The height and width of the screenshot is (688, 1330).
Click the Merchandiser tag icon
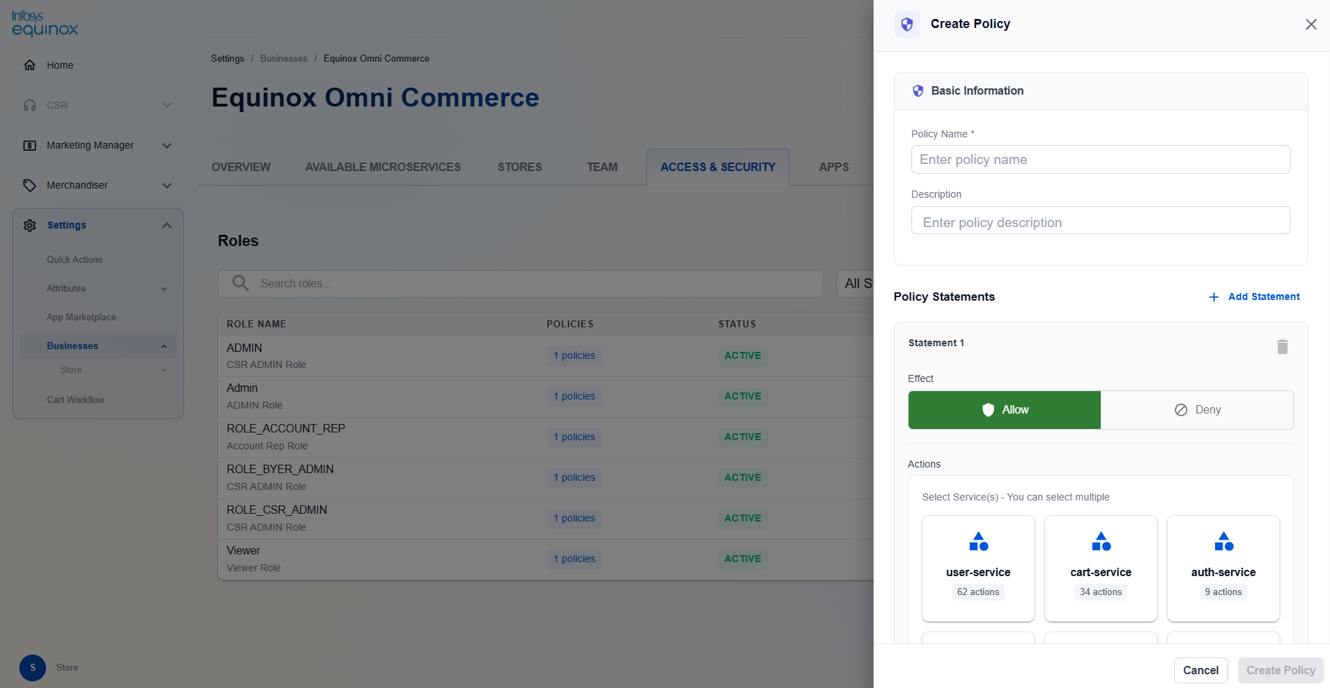pyautogui.click(x=30, y=185)
